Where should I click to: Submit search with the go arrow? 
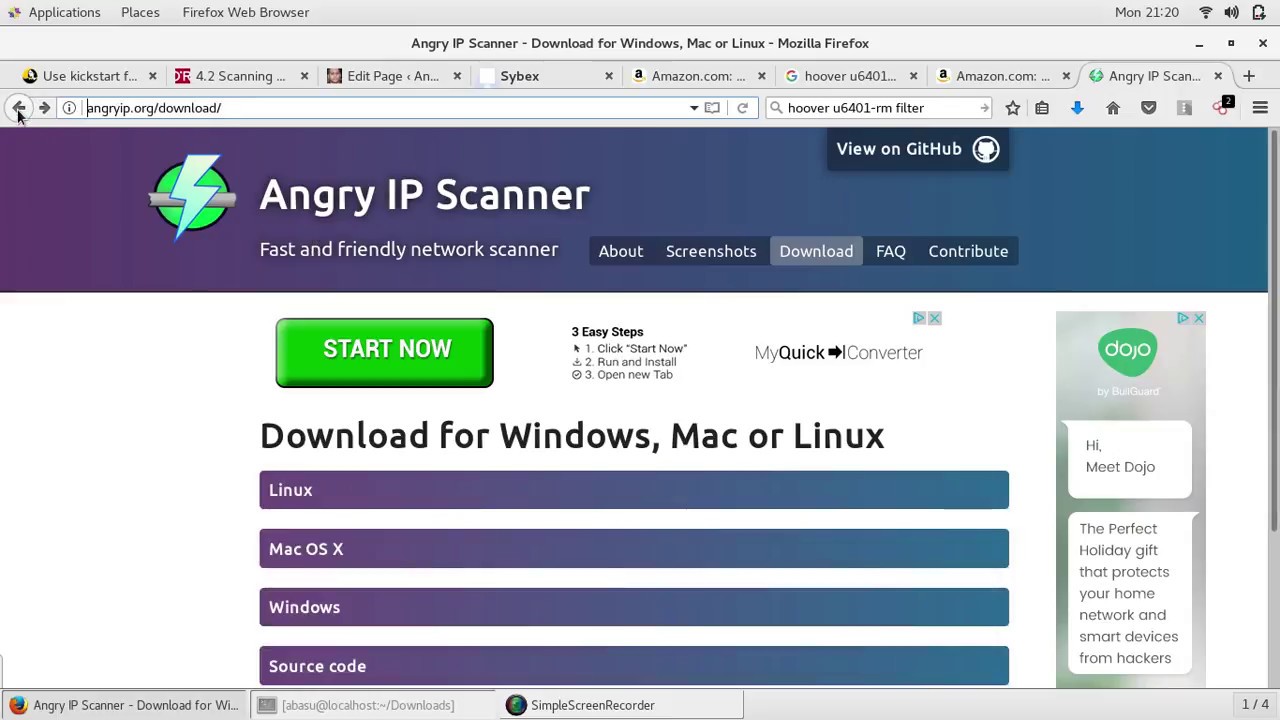(984, 108)
